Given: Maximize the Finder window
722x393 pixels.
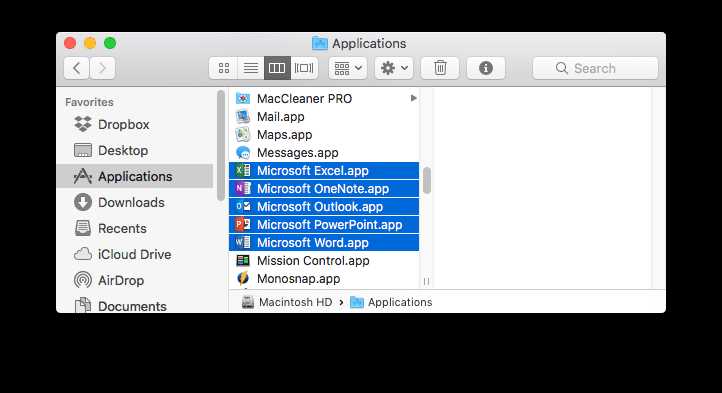Looking at the screenshot, I should tap(110, 43).
